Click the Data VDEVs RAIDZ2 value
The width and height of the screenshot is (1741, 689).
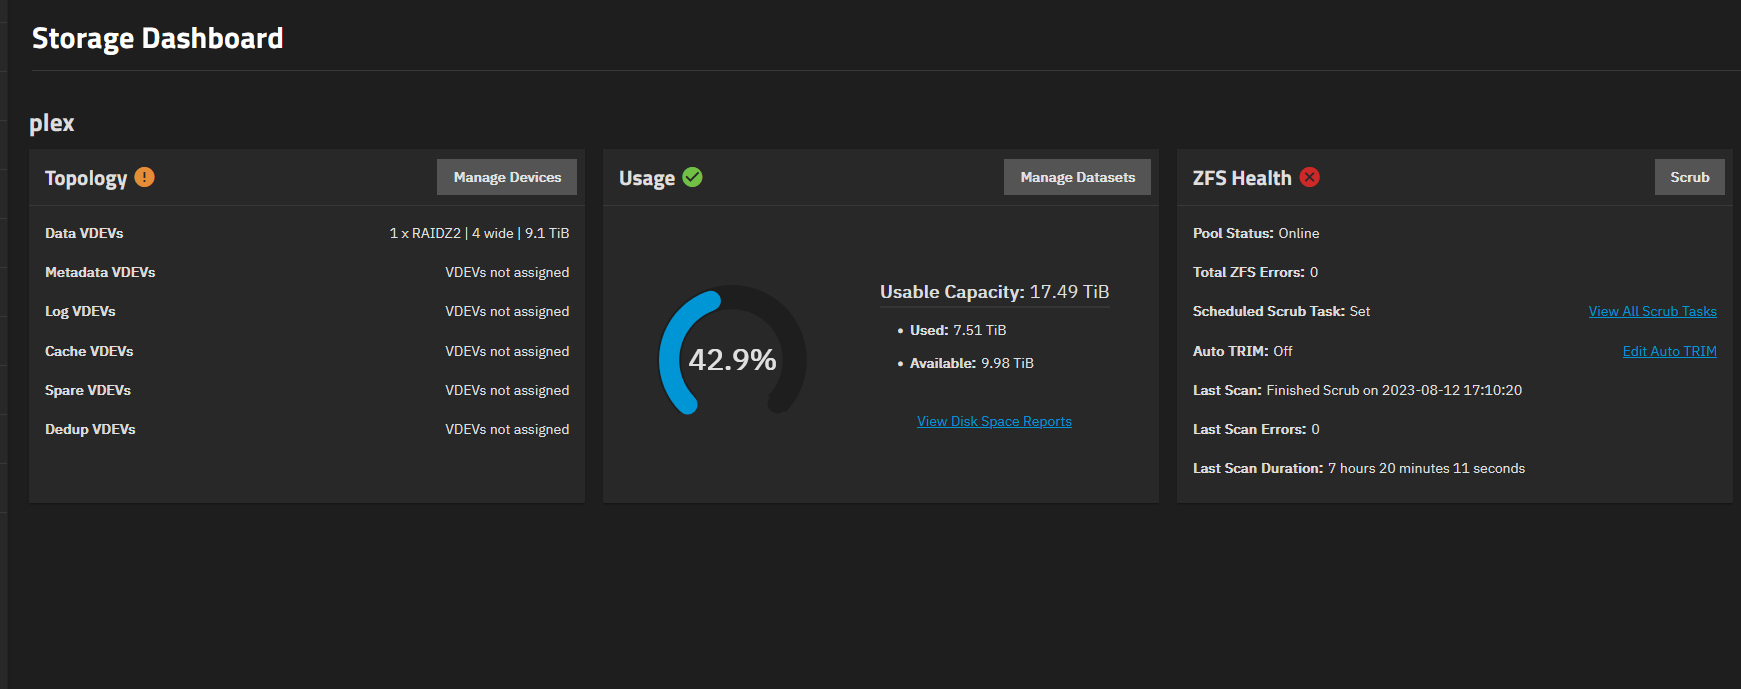pos(479,233)
